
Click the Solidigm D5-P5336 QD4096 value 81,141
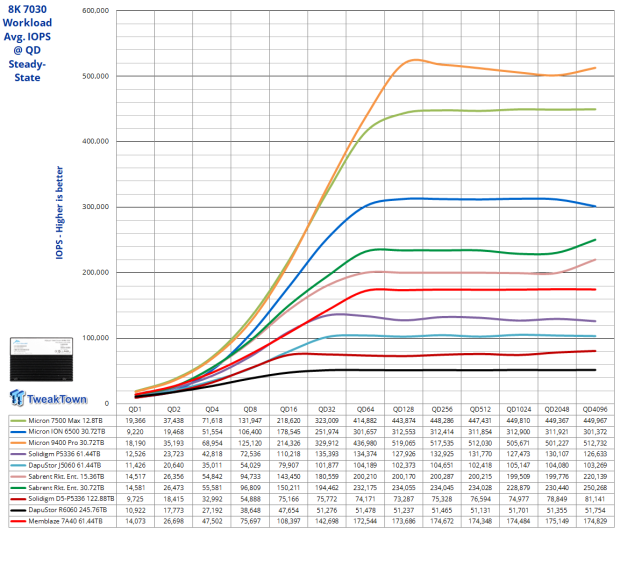[595, 499]
